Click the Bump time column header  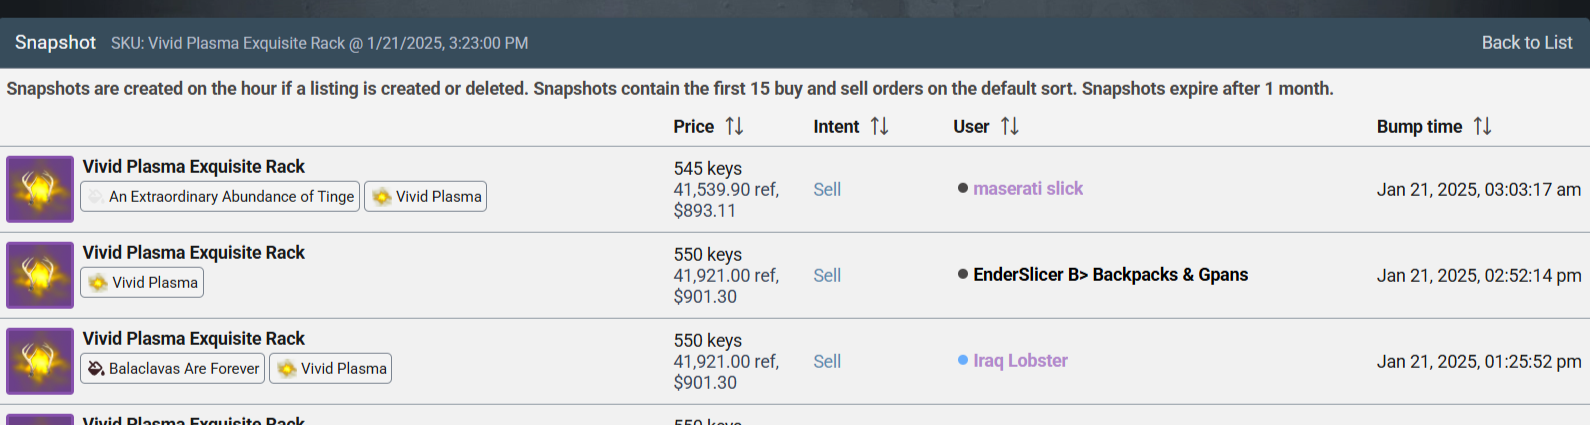[x=1419, y=127]
